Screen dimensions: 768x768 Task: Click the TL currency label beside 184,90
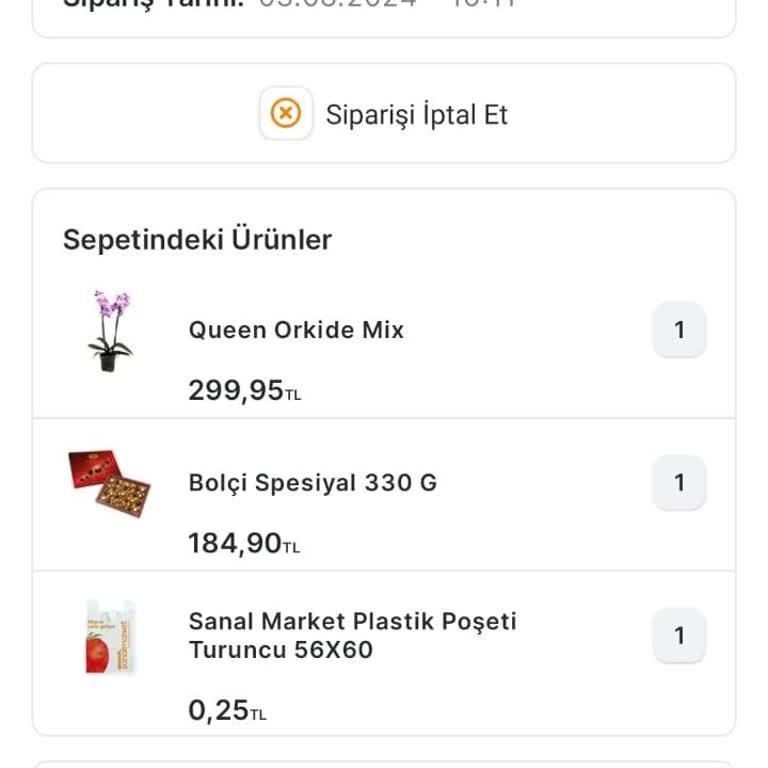click(x=291, y=548)
